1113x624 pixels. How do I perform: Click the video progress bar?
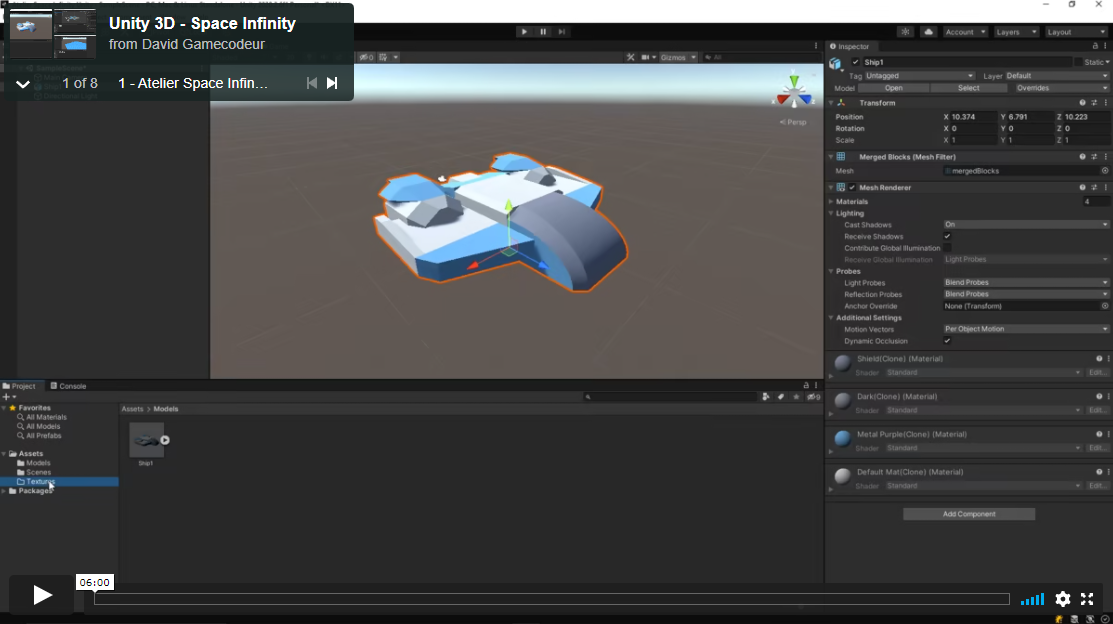click(x=551, y=599)
